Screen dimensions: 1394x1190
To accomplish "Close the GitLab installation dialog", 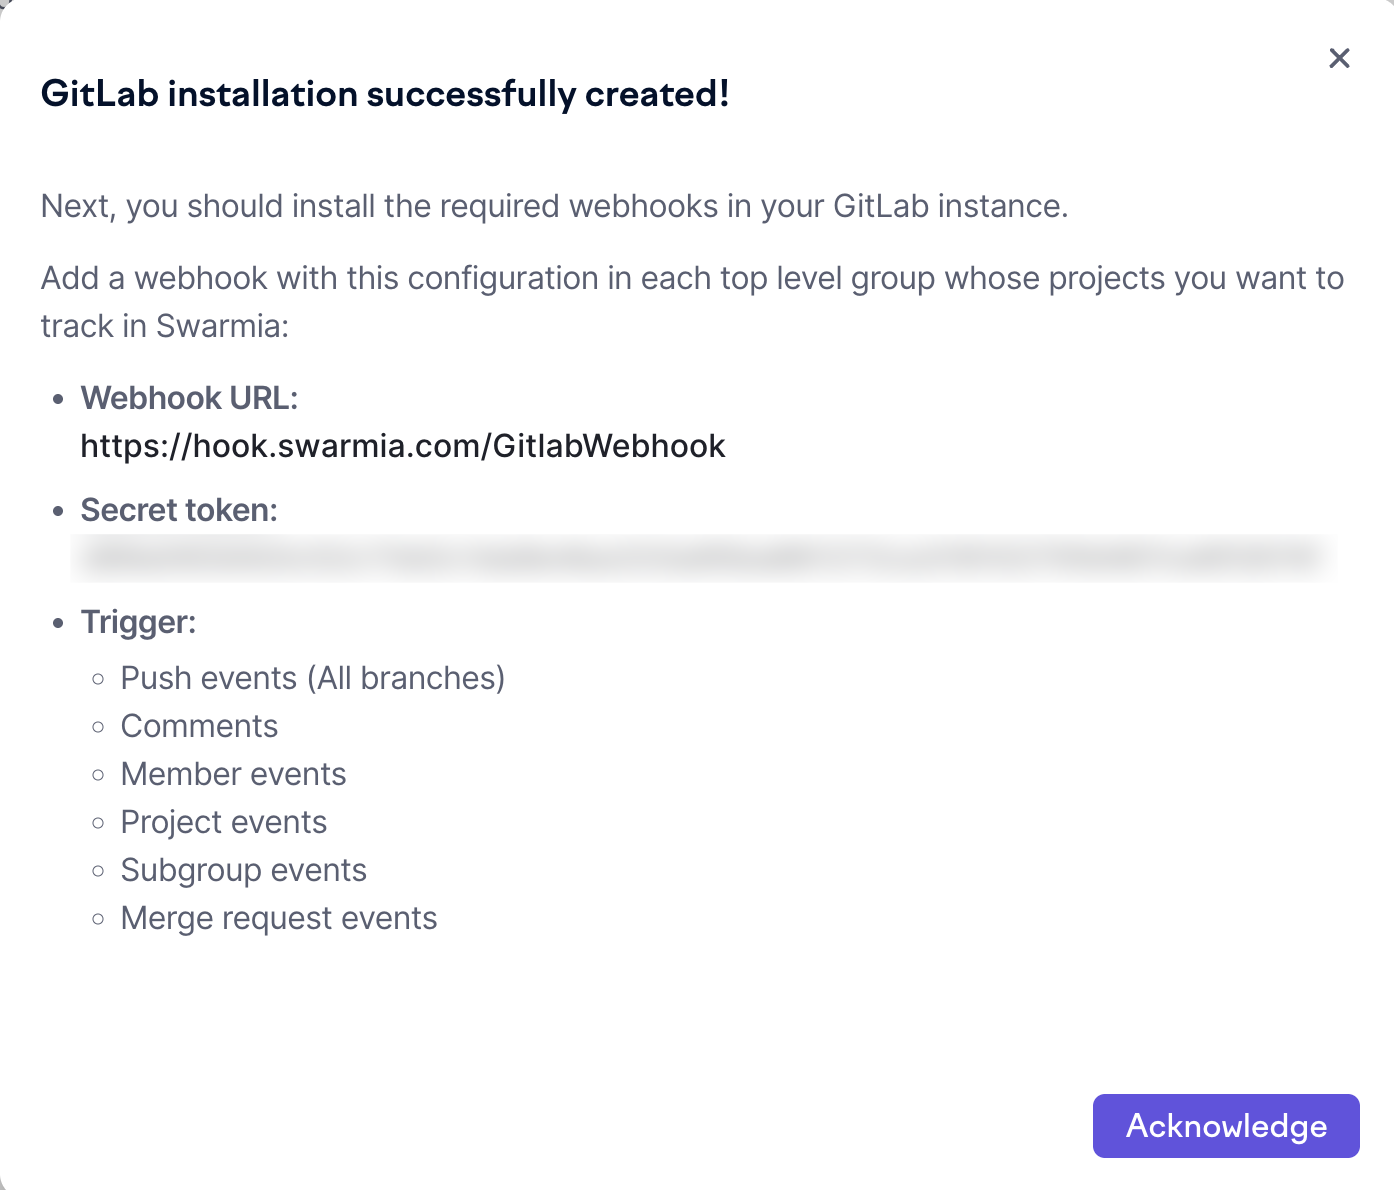I will [x=1339, y=58].
